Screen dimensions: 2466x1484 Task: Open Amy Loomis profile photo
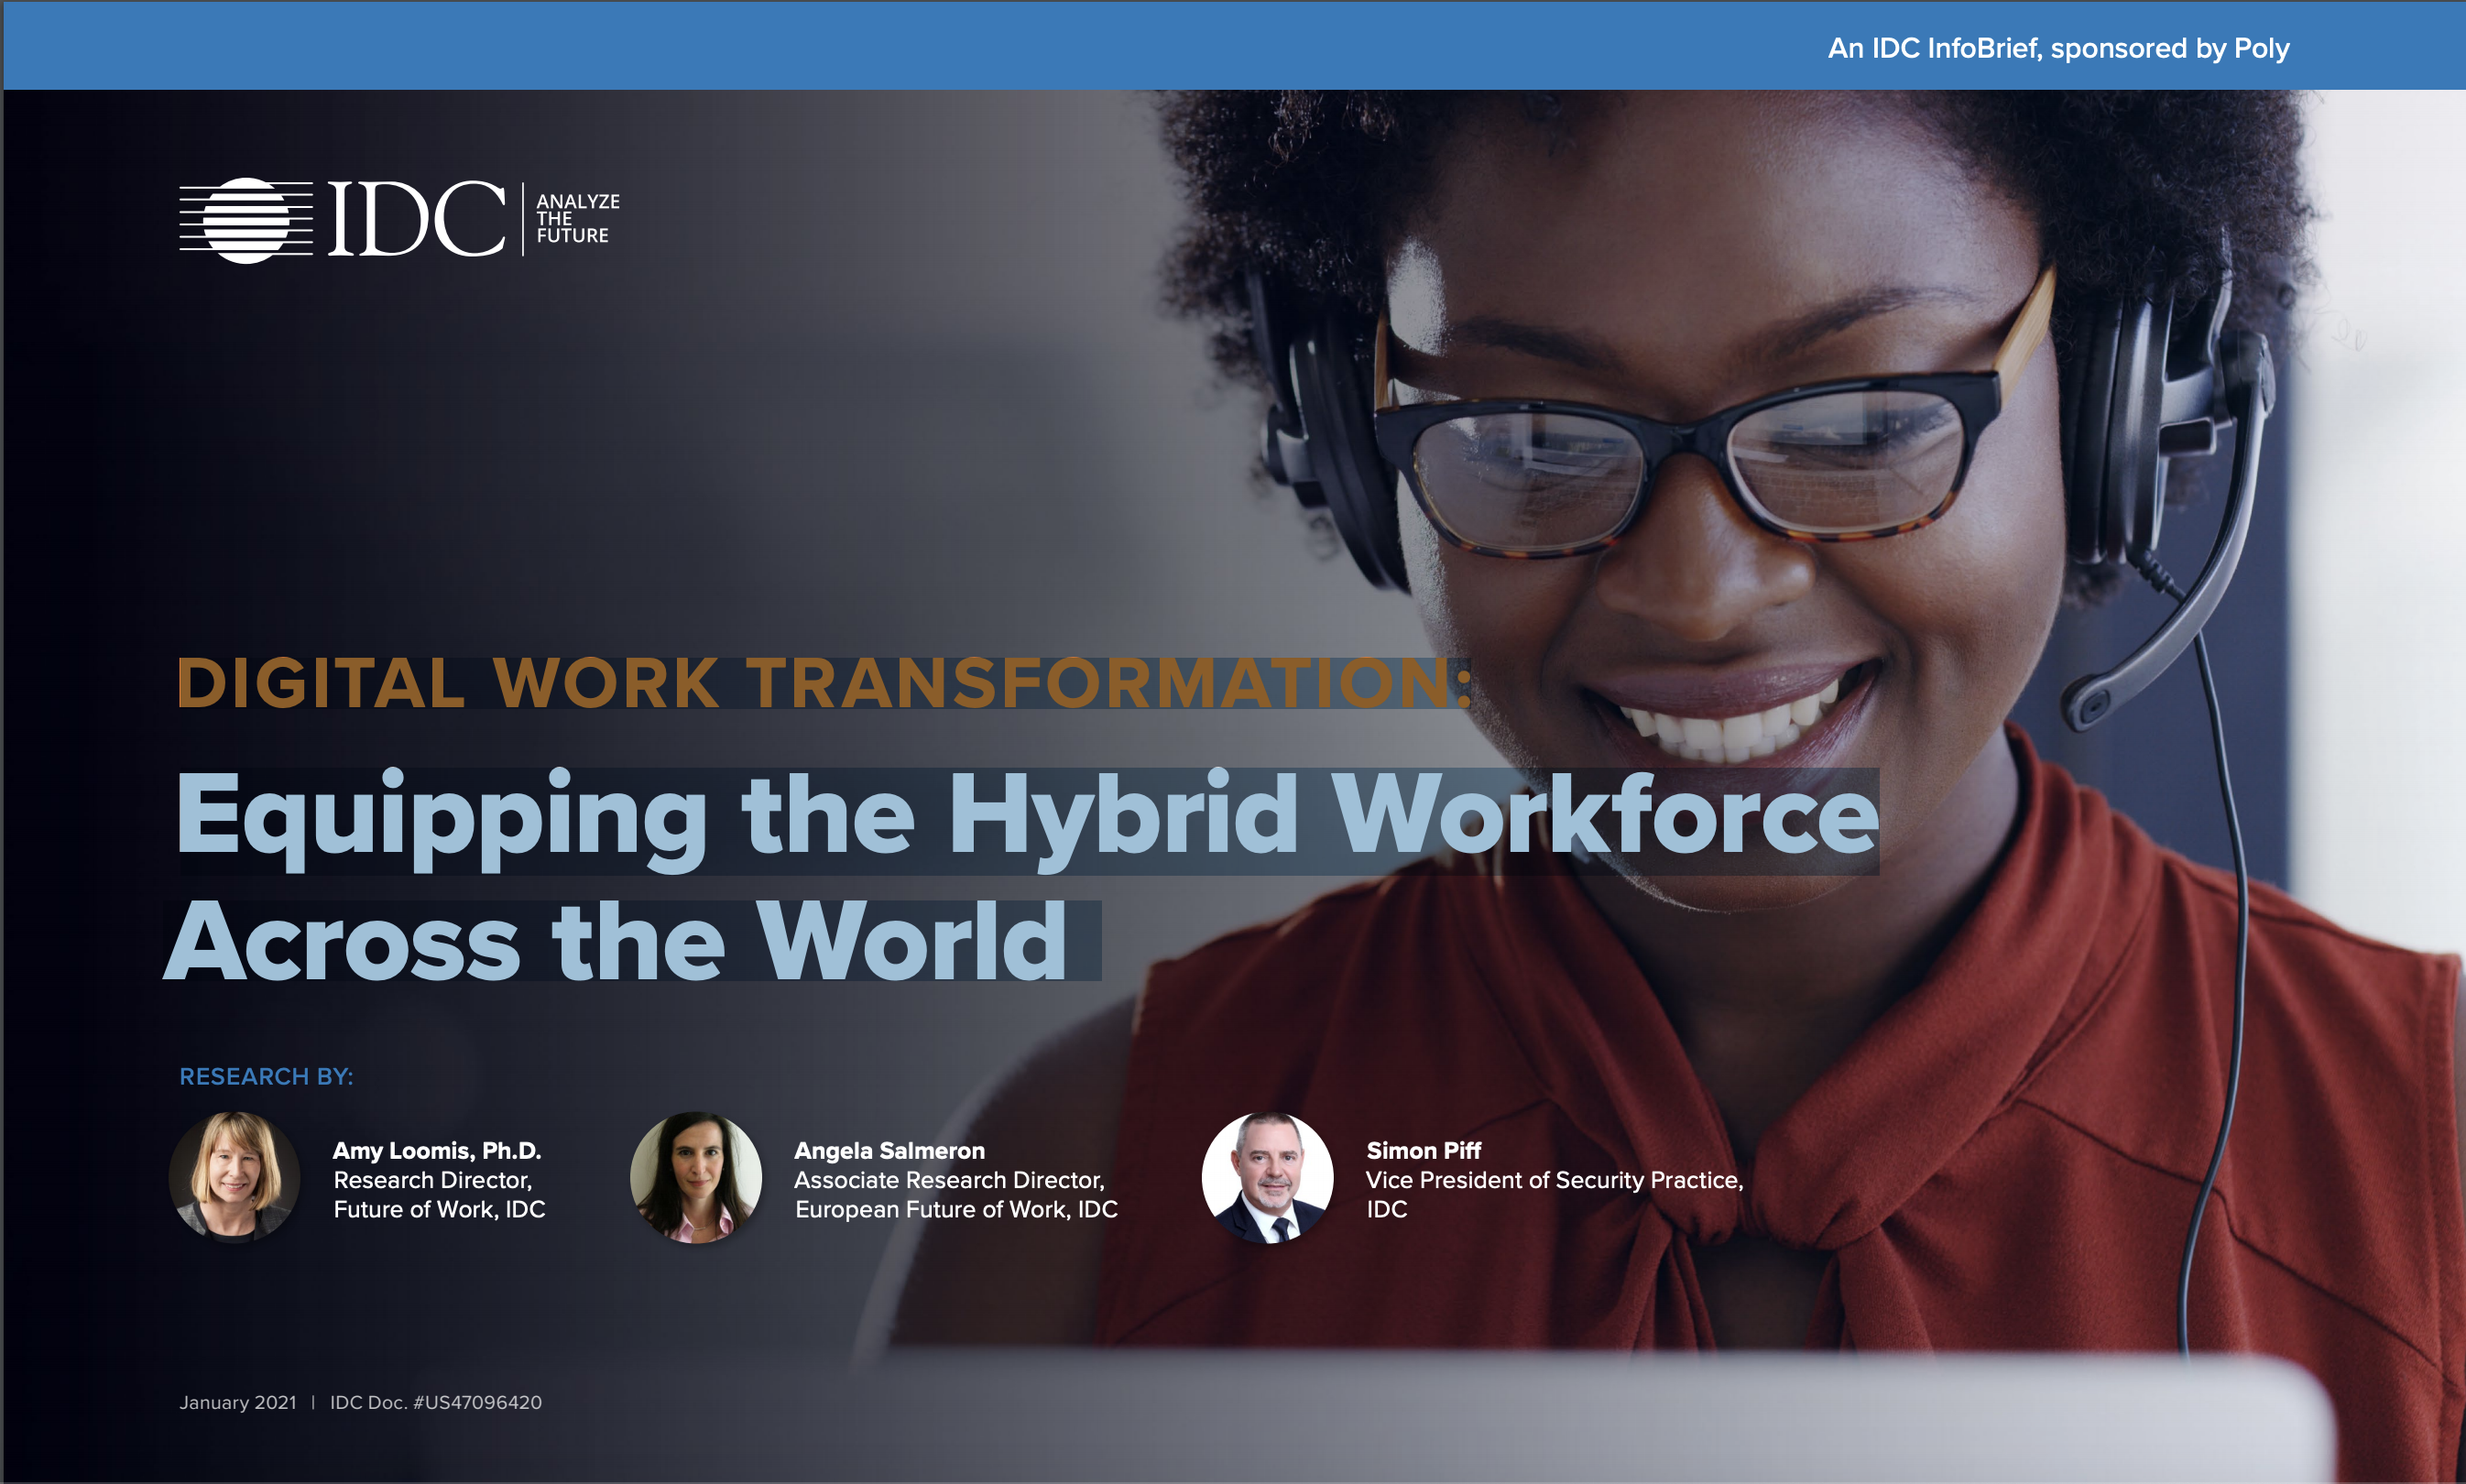[235, 1177]
